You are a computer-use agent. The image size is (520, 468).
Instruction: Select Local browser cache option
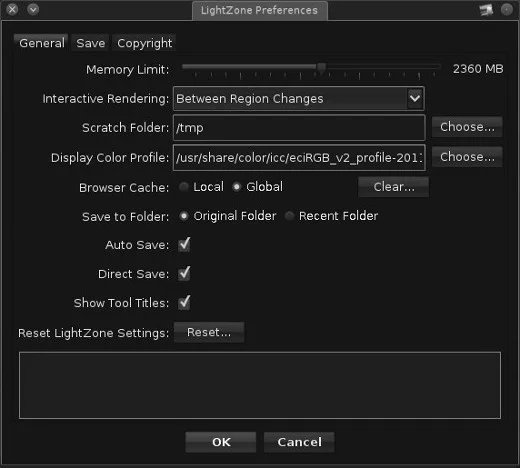pos(183,187)
